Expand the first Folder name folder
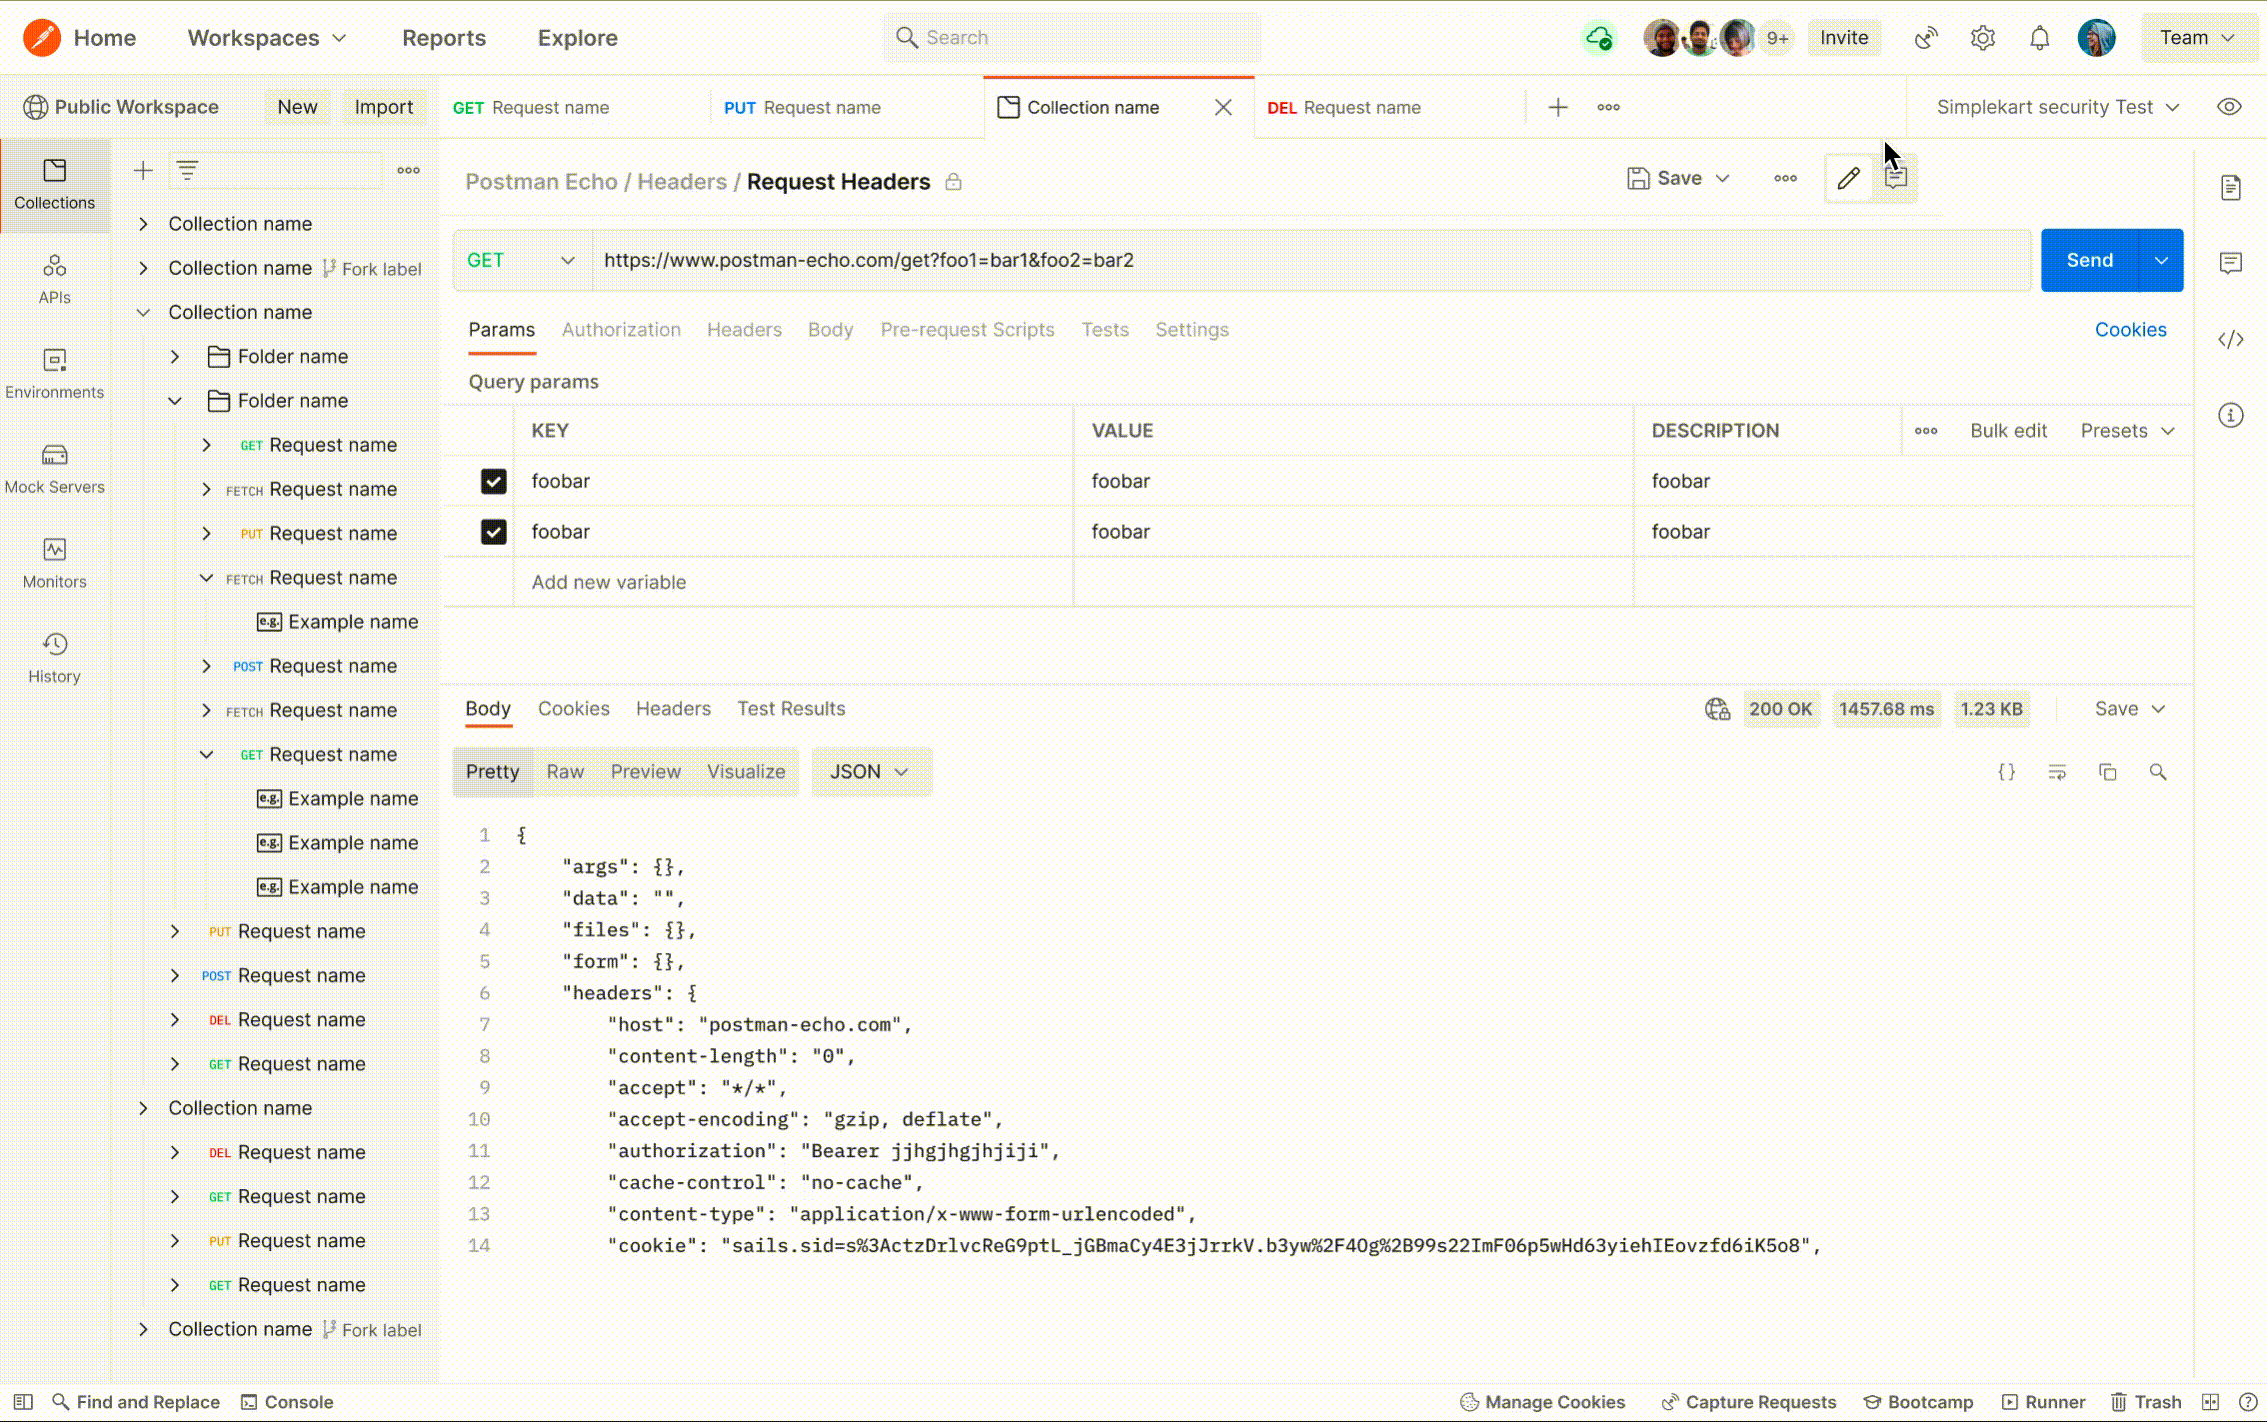Screen dimensions: 2267x1422 175,357
